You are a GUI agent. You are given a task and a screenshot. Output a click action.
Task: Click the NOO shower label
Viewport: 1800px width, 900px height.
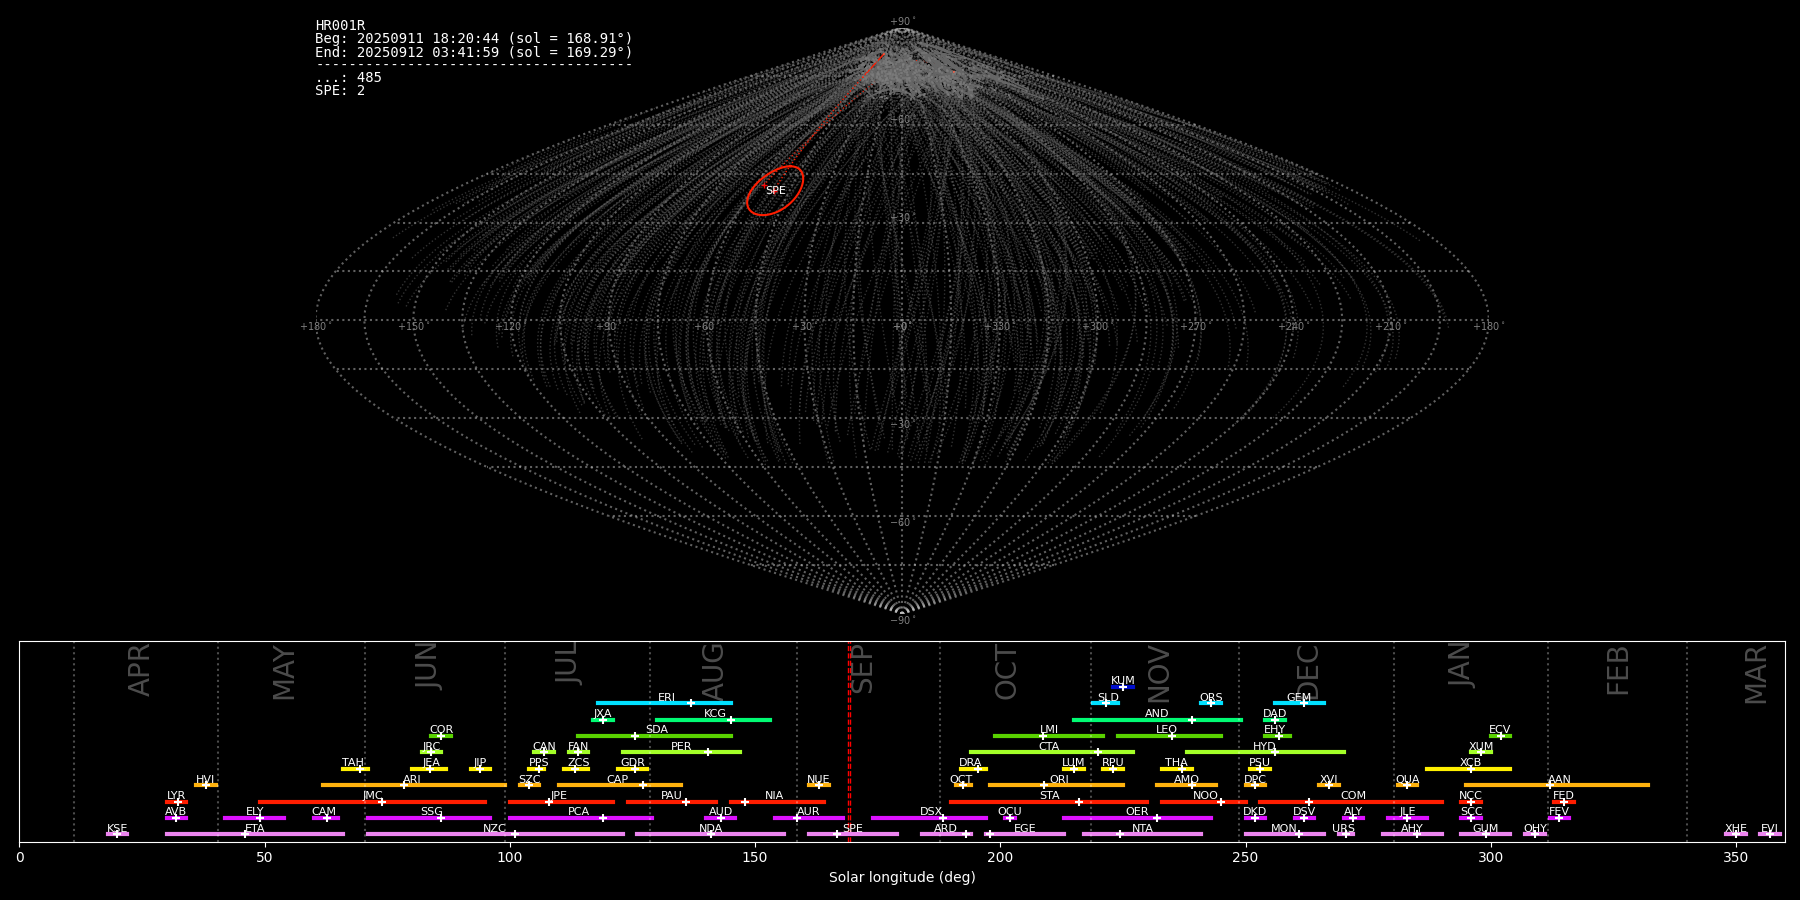point(1205,796)
